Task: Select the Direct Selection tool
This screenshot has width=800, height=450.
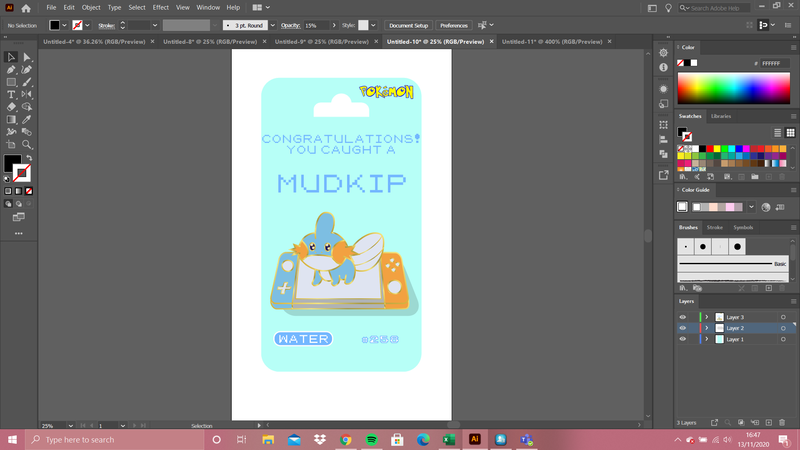Action: click(x=27, y=57)
